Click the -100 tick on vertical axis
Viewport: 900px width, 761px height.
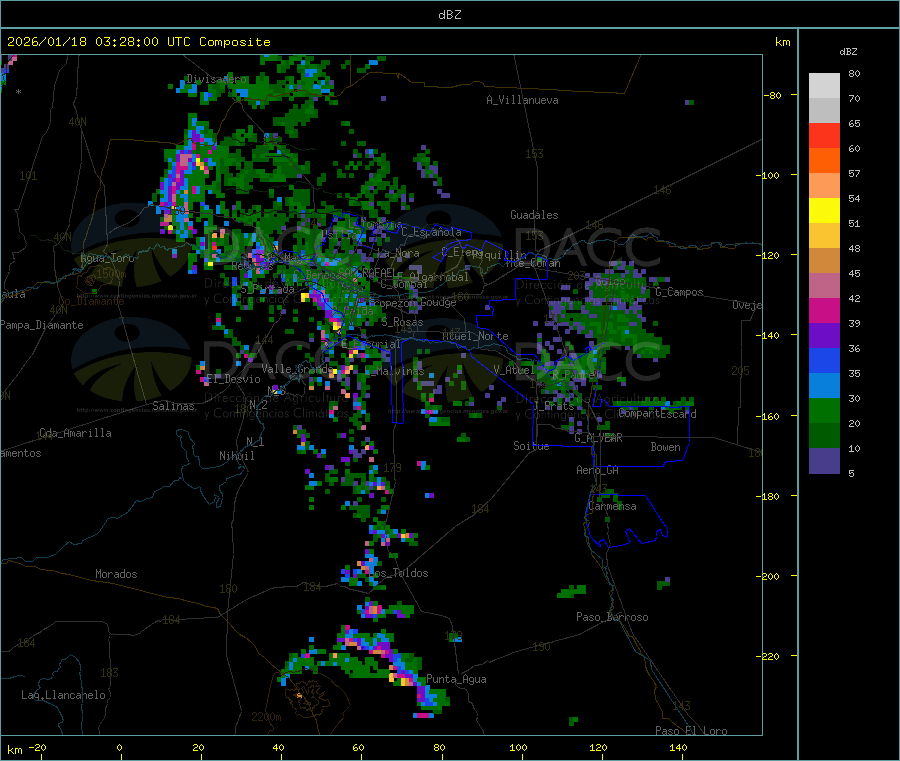(x=767, y=175)
